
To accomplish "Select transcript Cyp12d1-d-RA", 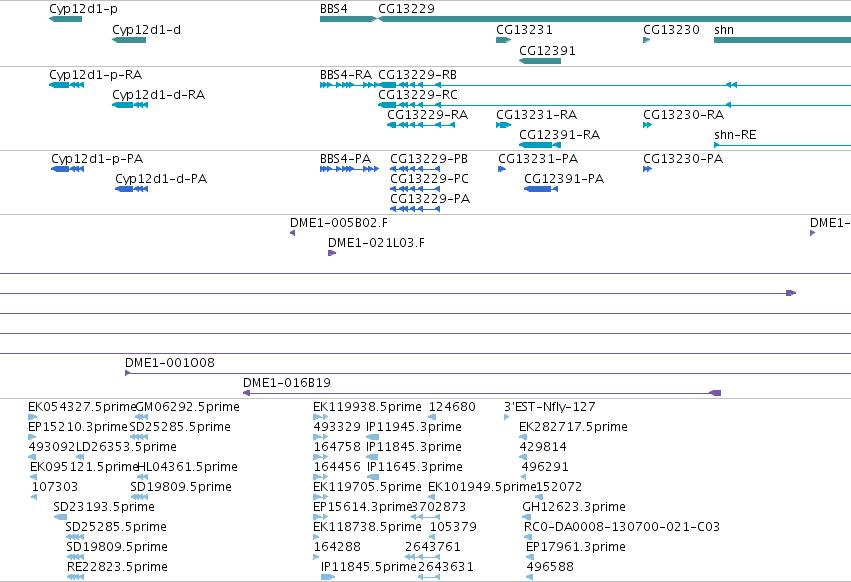I will tap(130, 105).
